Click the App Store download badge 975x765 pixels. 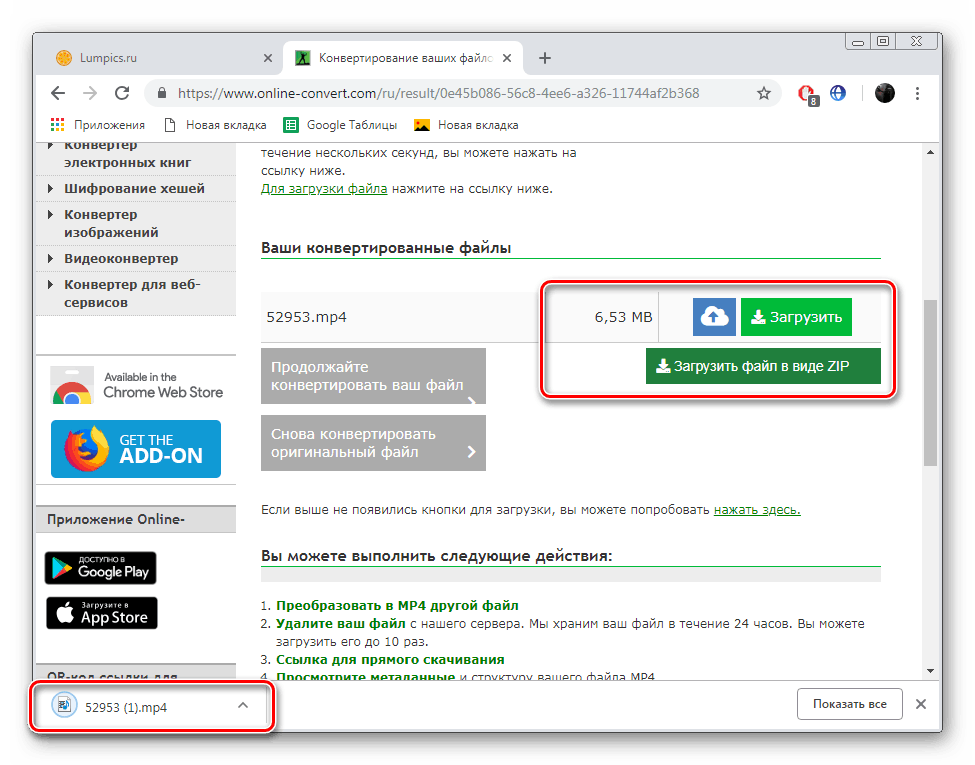[101, 614]
